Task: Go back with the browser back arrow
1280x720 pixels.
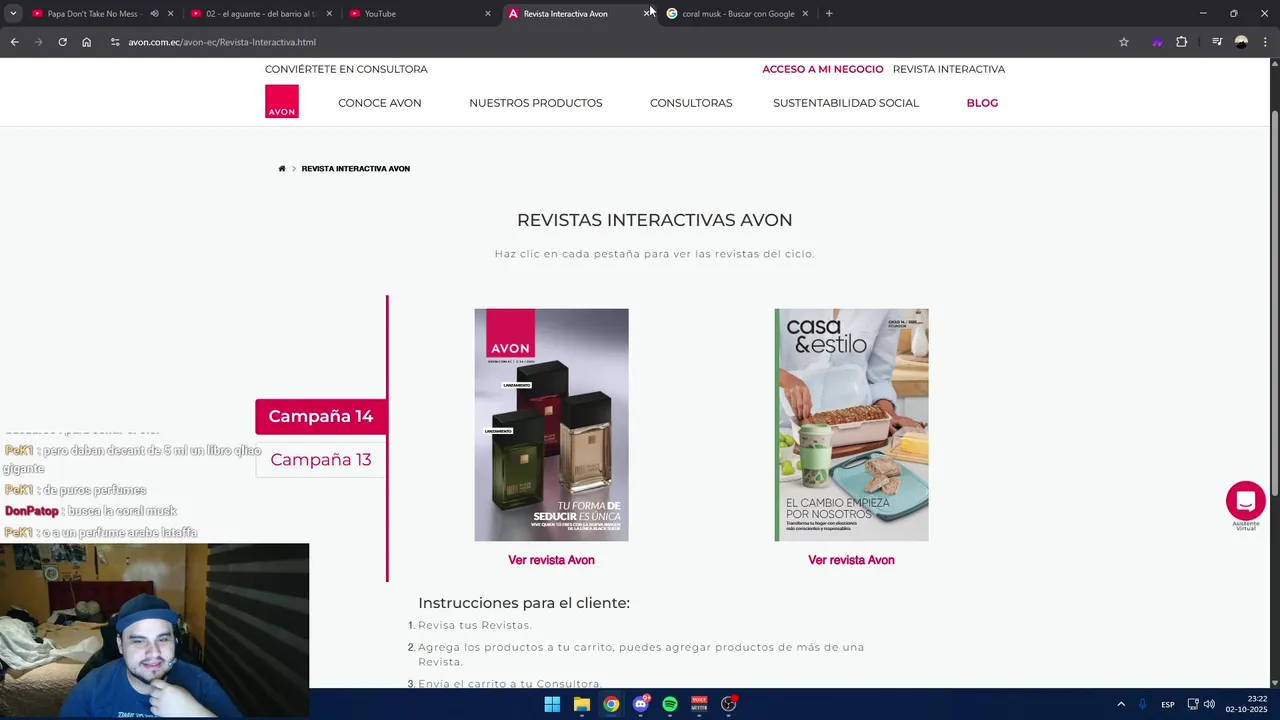Action: coord(14,42)
